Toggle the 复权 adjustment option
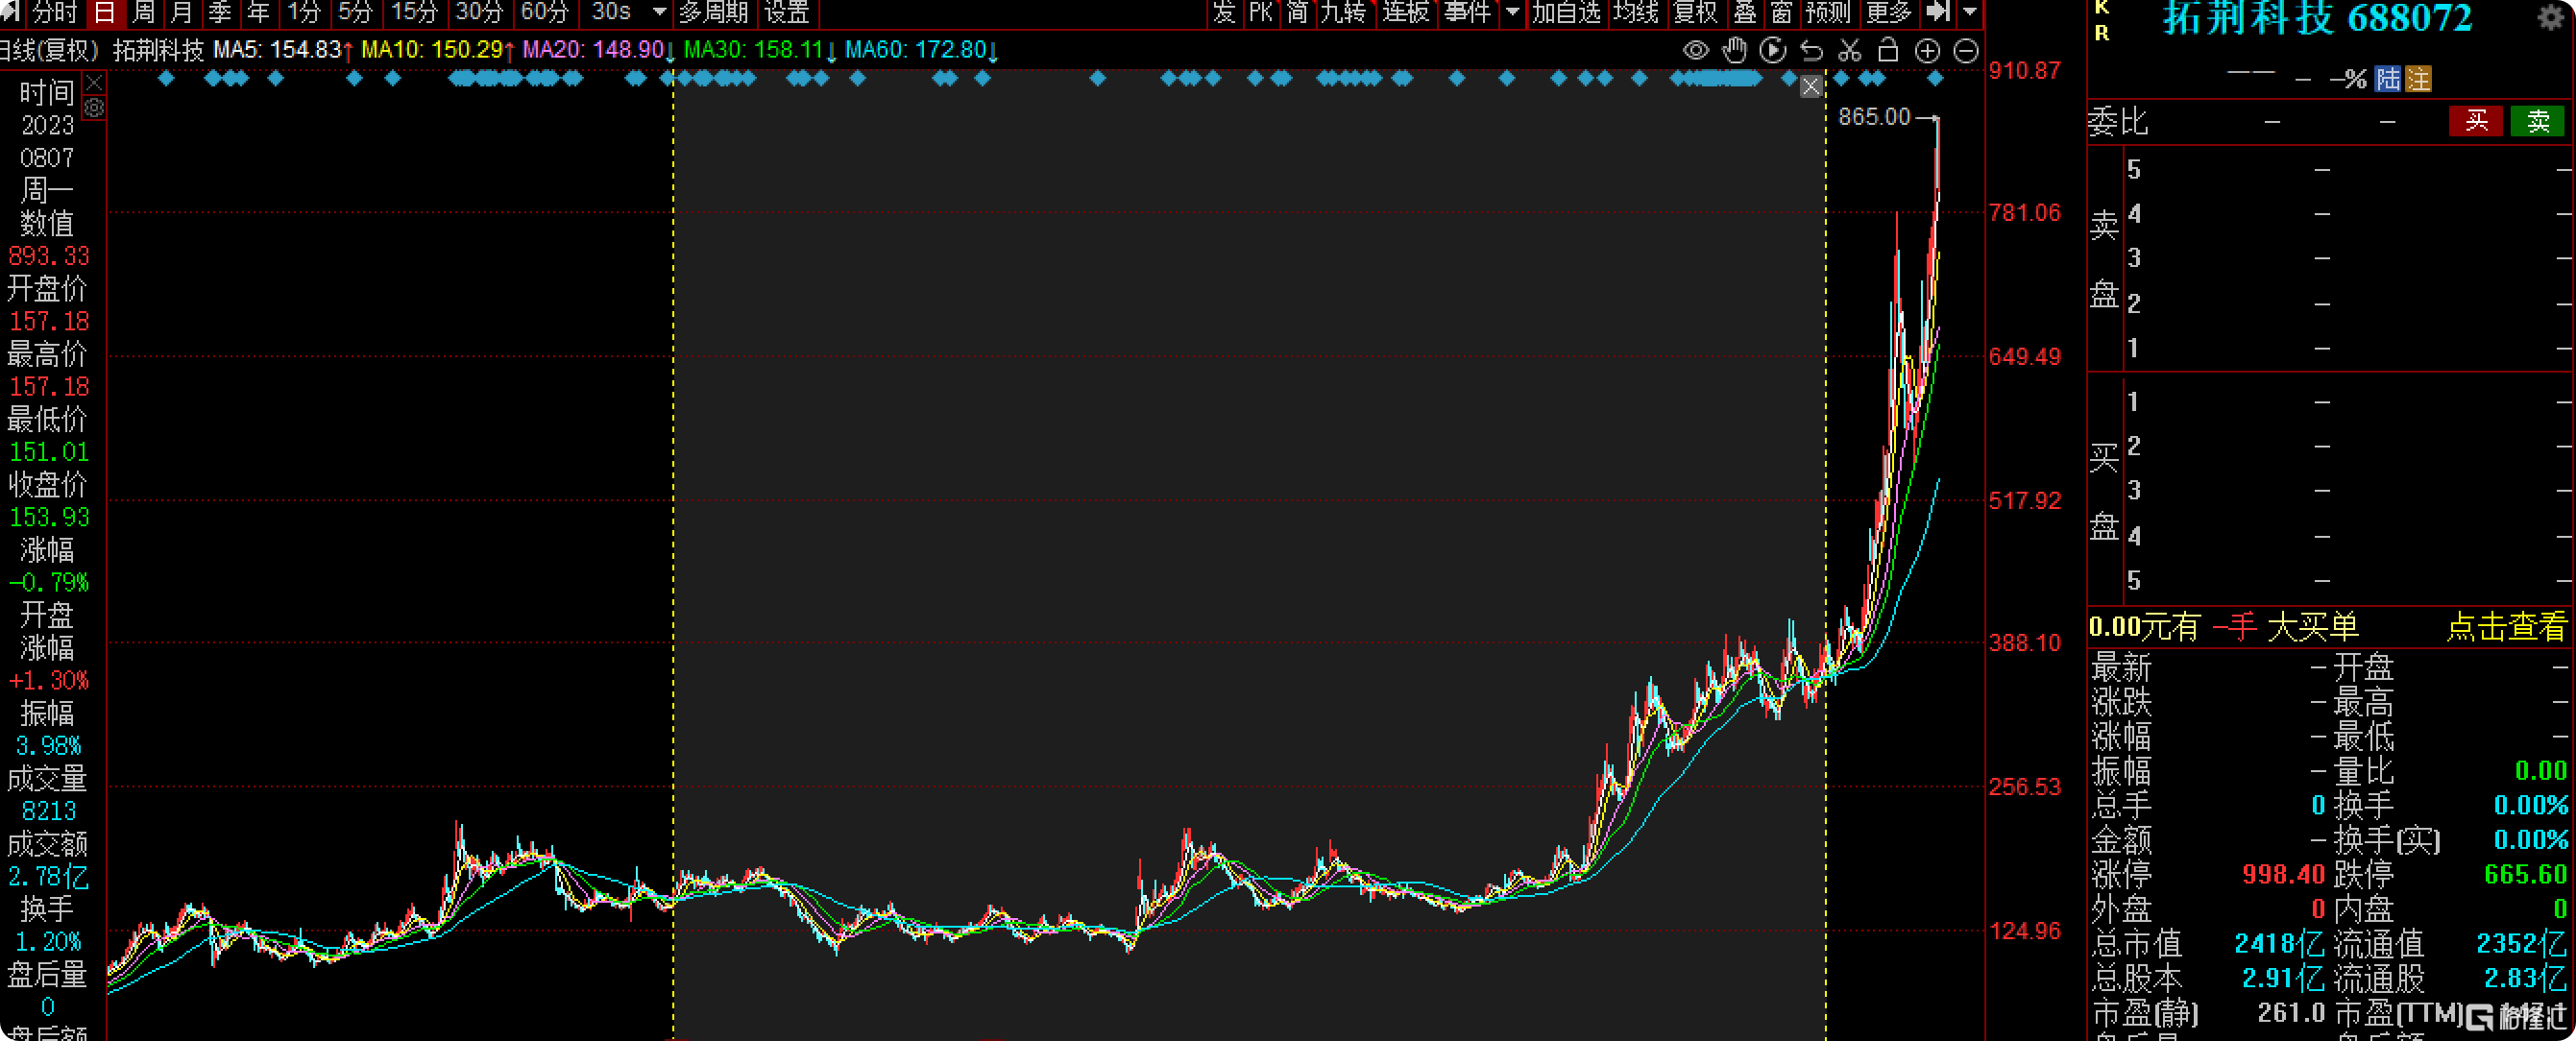 click(x=1695, y=12)
